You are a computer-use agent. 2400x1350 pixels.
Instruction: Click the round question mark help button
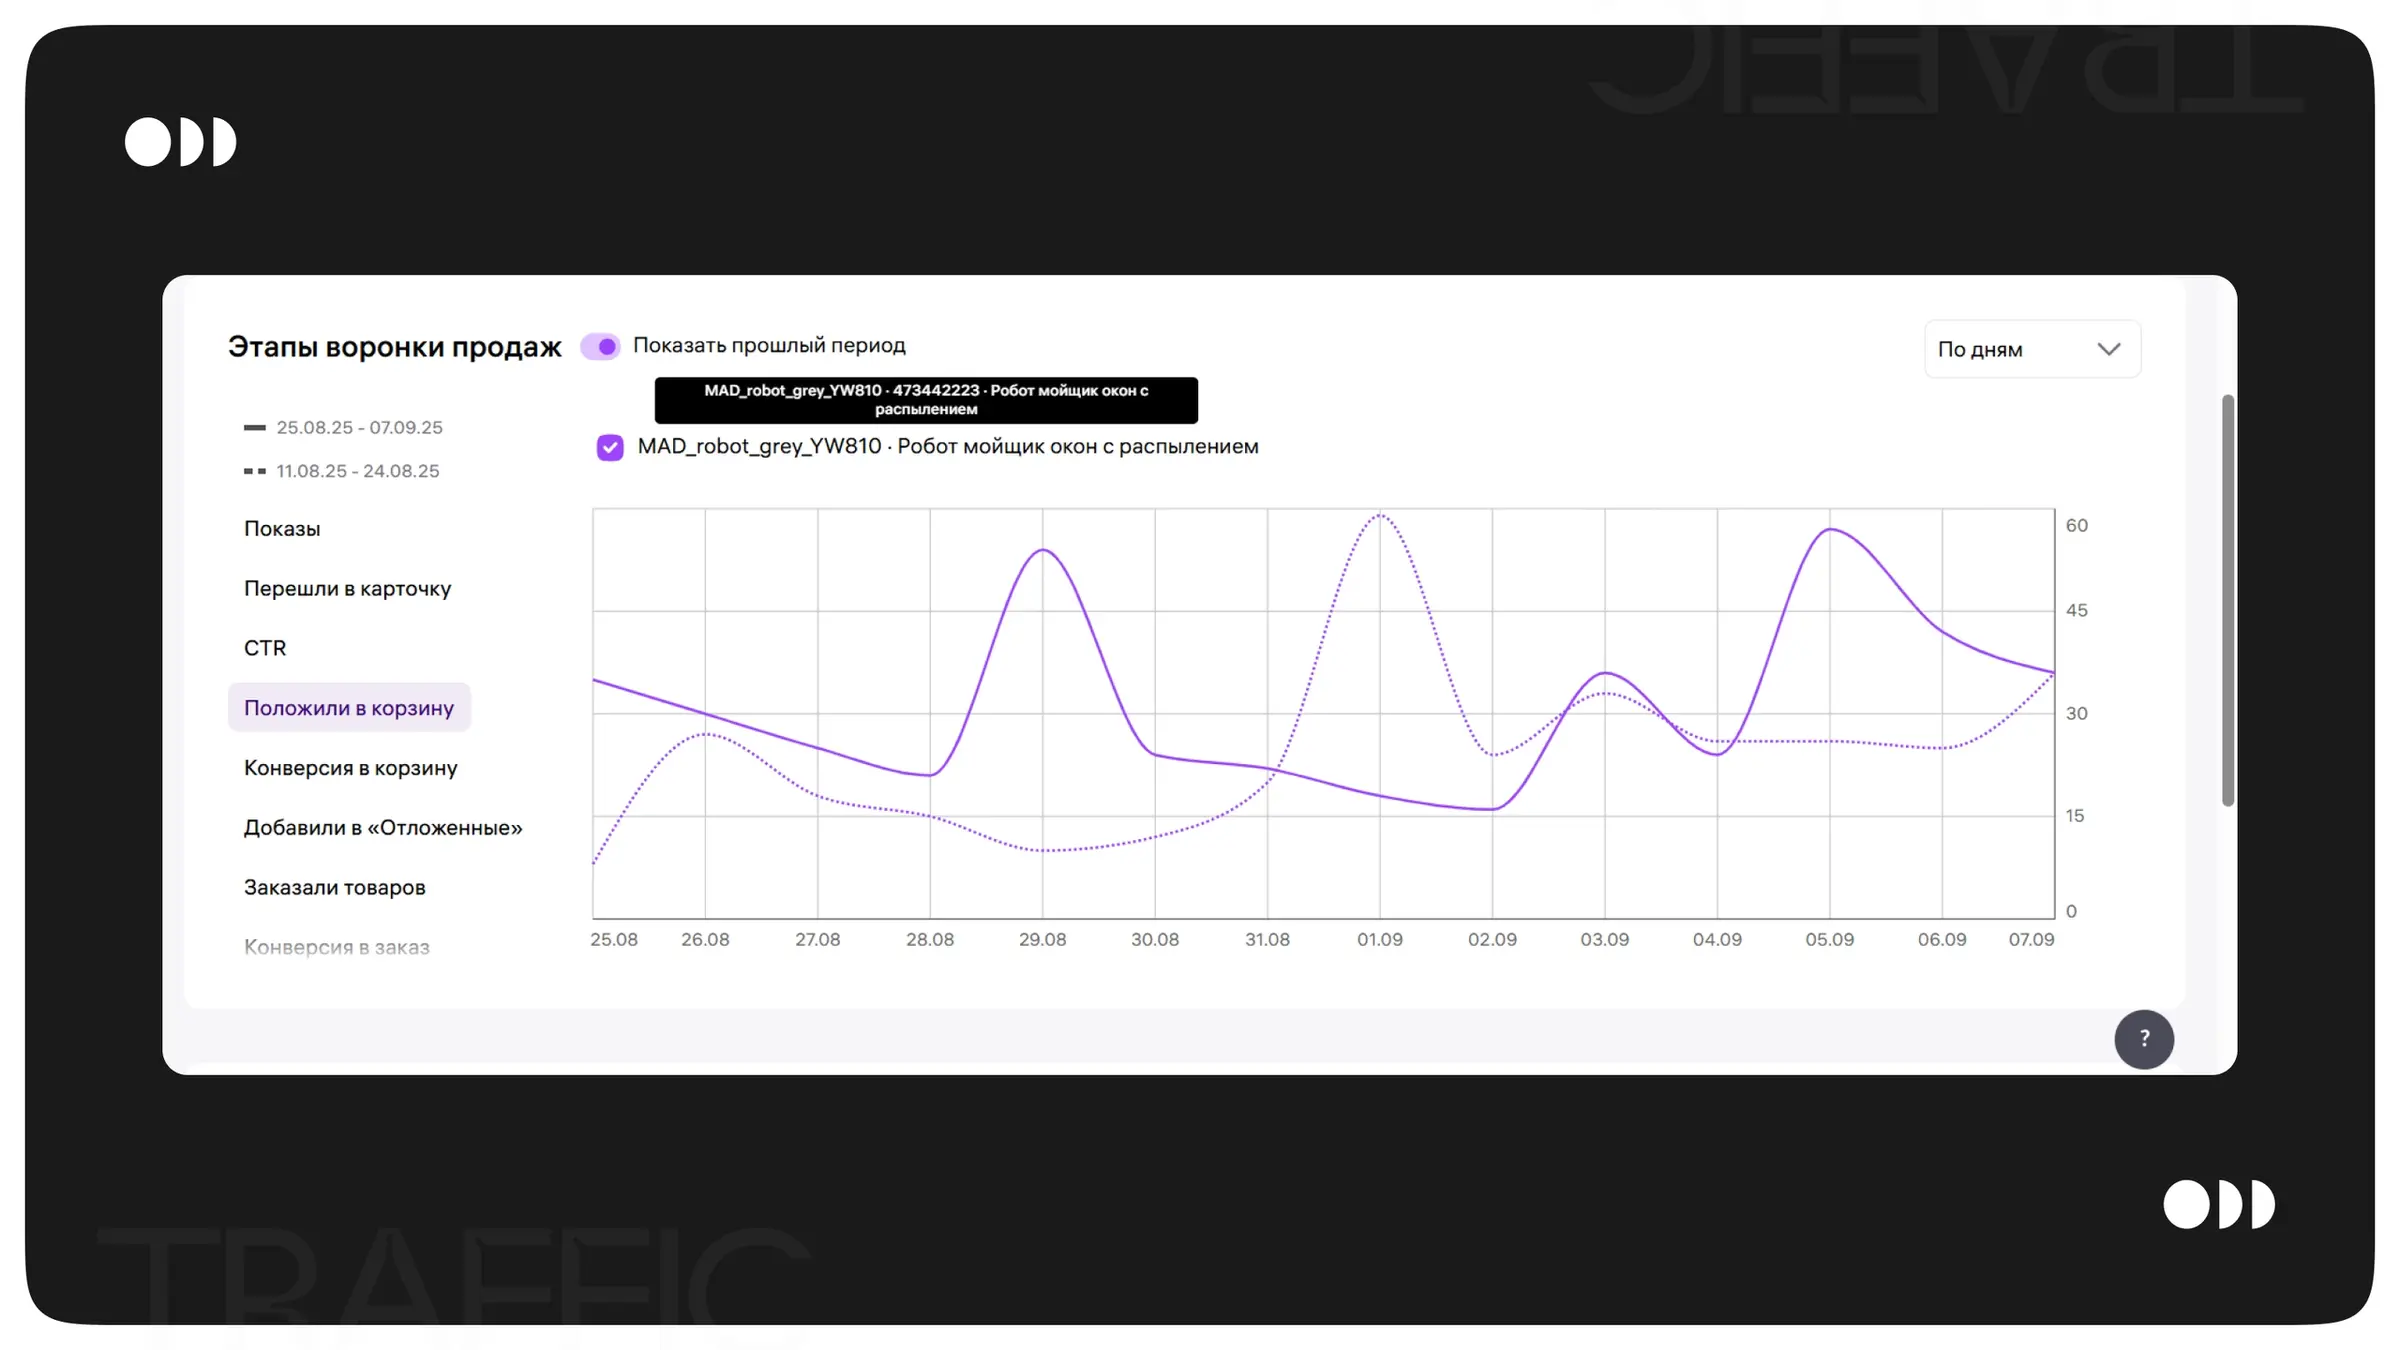click(x=2143, y=1039)
